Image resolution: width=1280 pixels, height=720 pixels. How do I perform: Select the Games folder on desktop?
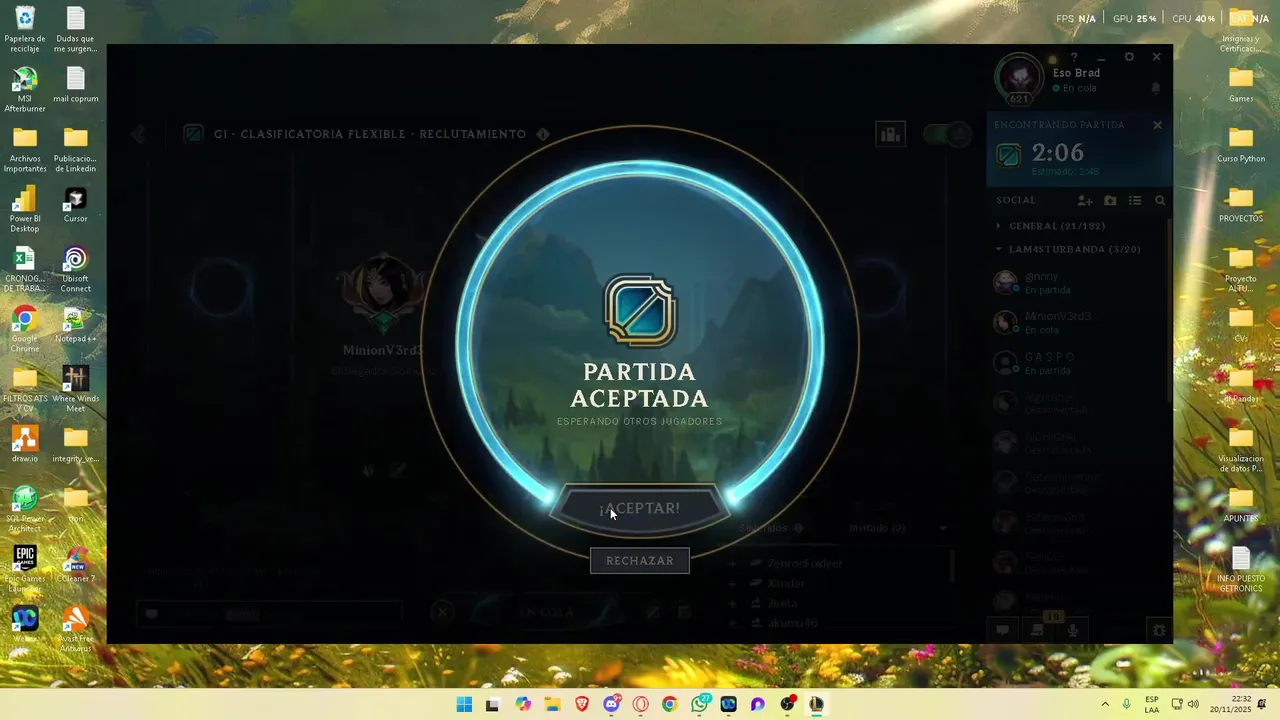[1241, 85]
